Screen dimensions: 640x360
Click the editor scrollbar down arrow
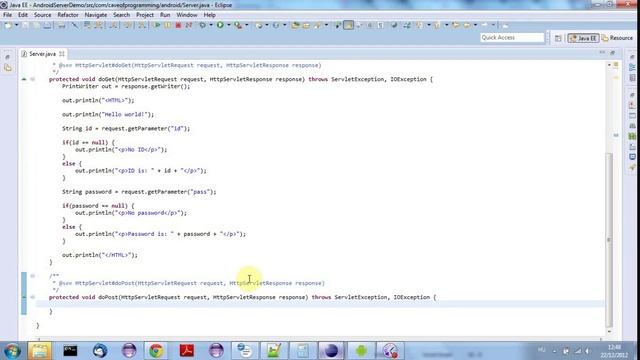(x=609, y=331)
